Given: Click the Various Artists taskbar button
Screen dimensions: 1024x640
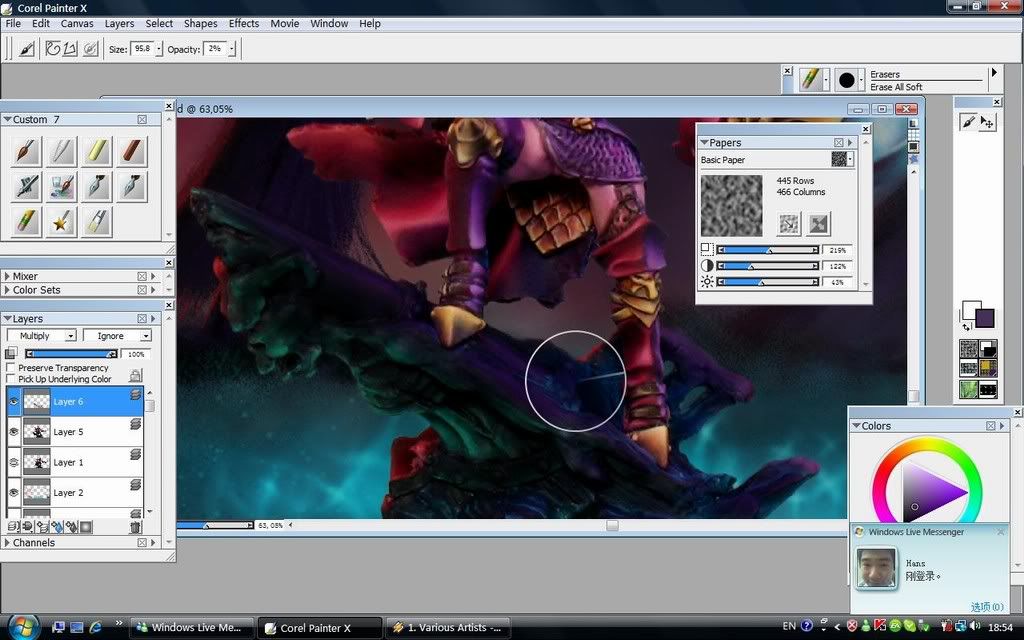Looking at the screenshot, I should pyautogui.click(x=449, y=628).
